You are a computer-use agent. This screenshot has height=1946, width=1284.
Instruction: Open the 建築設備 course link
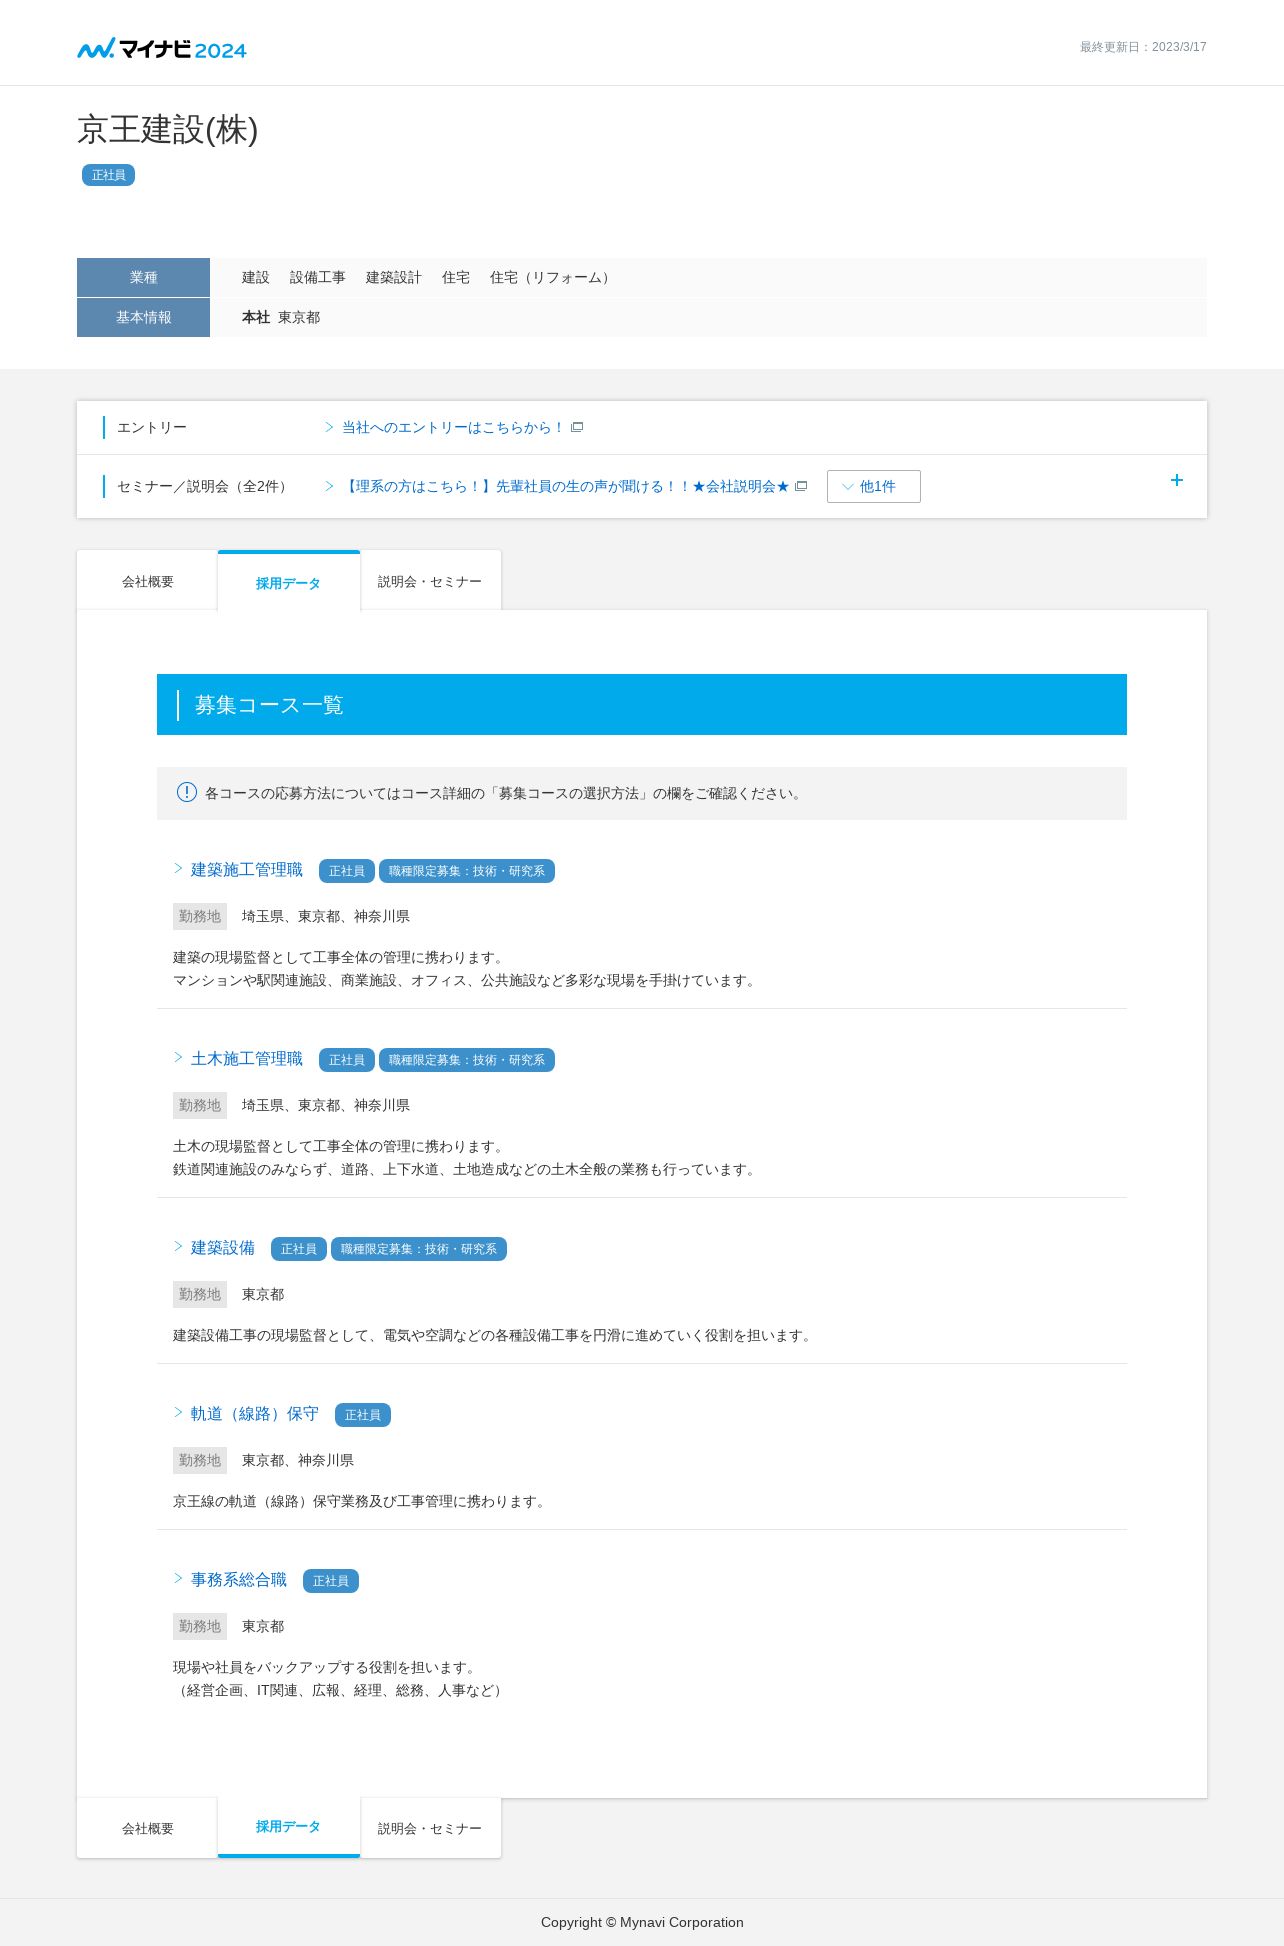(x=223, y=1248)
